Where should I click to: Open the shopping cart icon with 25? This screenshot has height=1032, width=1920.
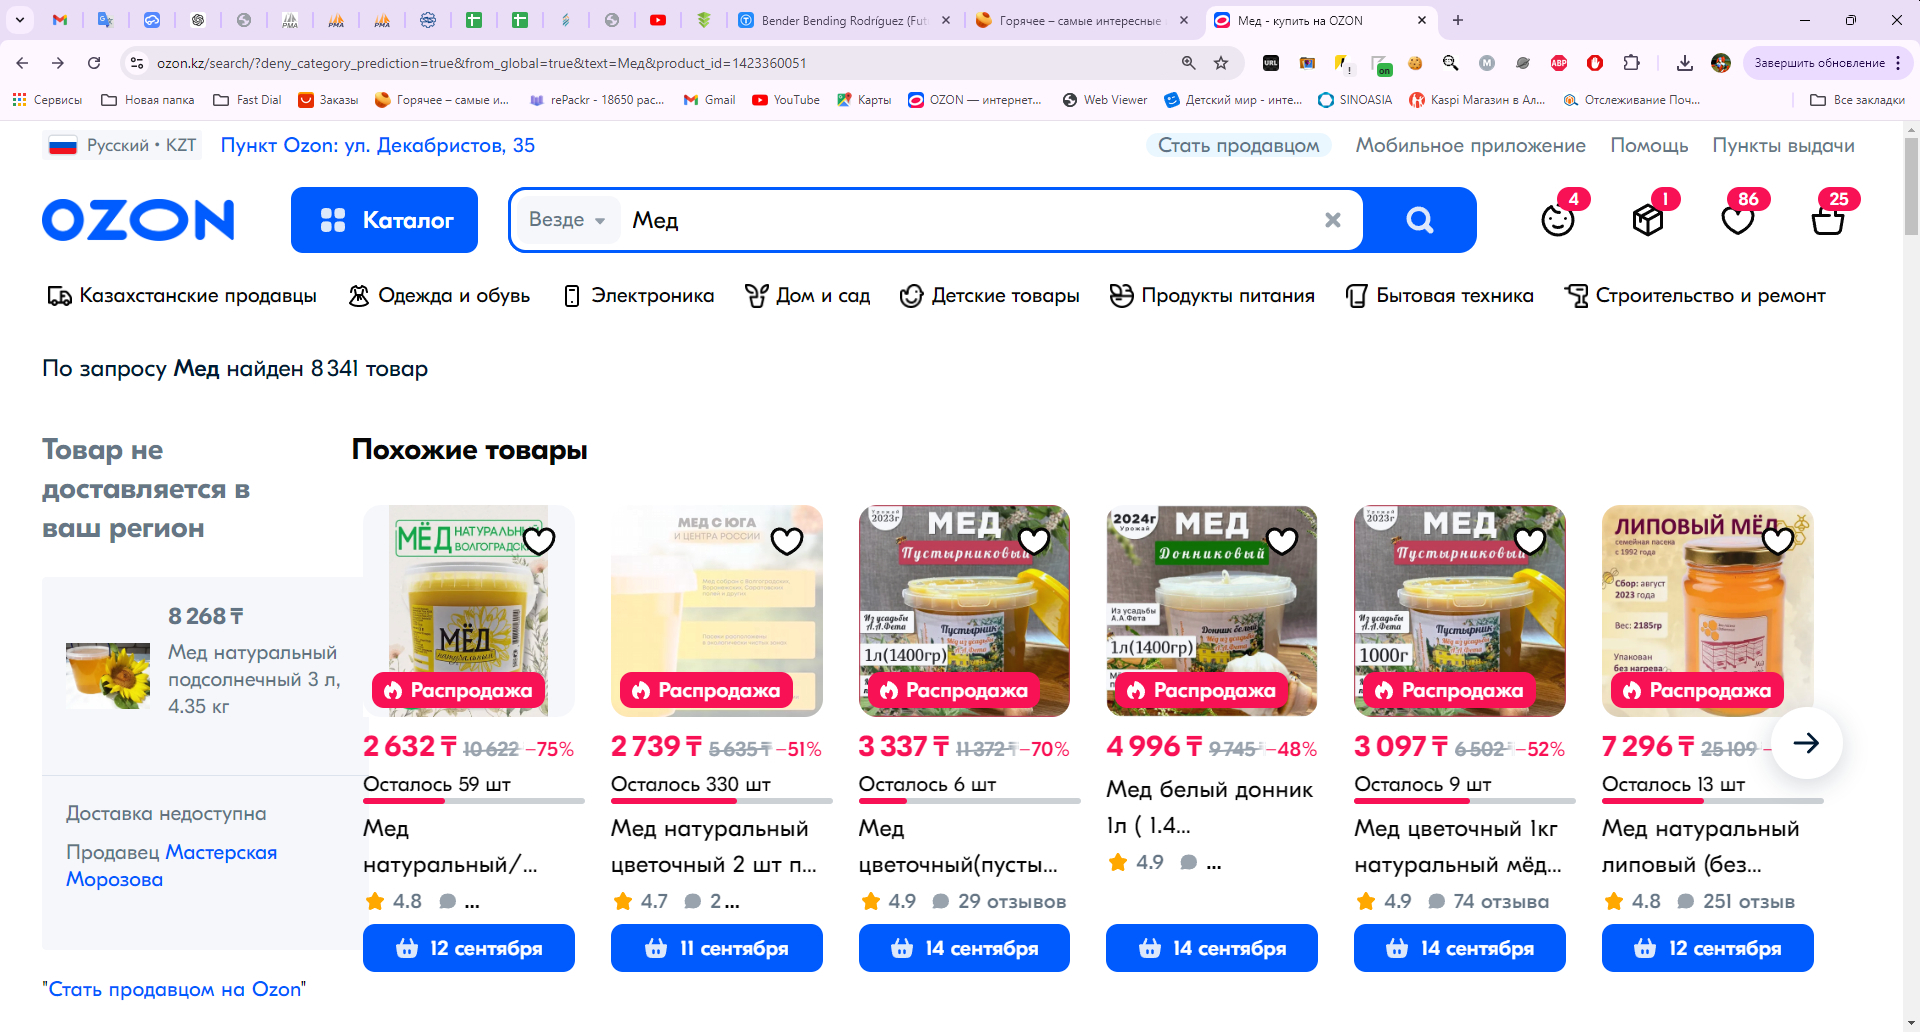pyautogui.click(x=1828, y=219)
